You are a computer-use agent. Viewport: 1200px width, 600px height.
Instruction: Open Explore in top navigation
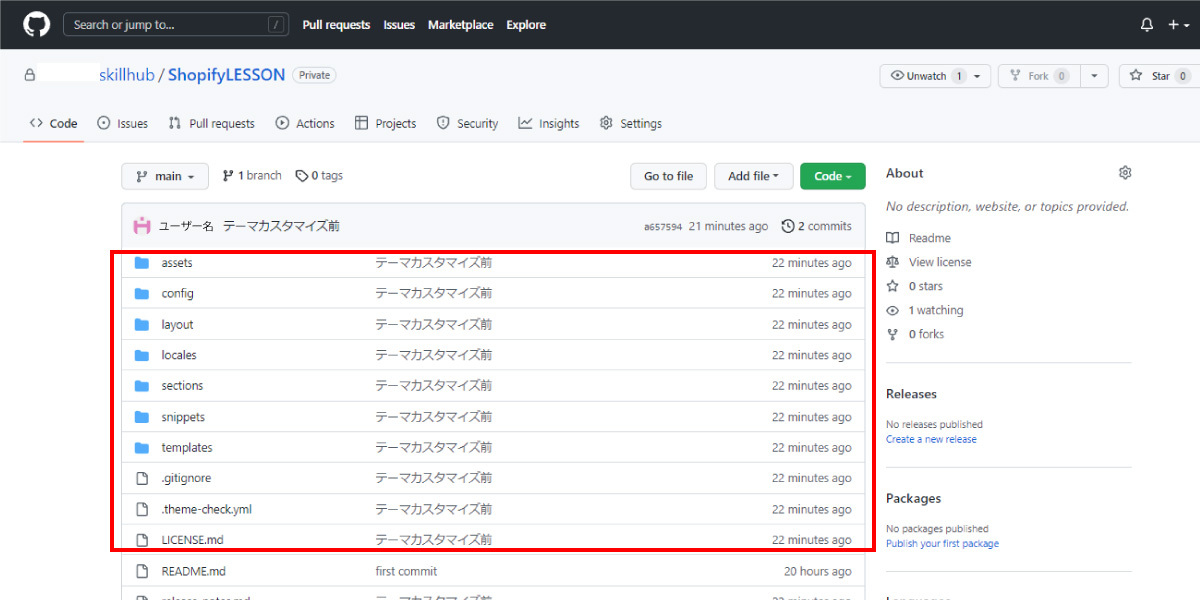click(526, 25)
